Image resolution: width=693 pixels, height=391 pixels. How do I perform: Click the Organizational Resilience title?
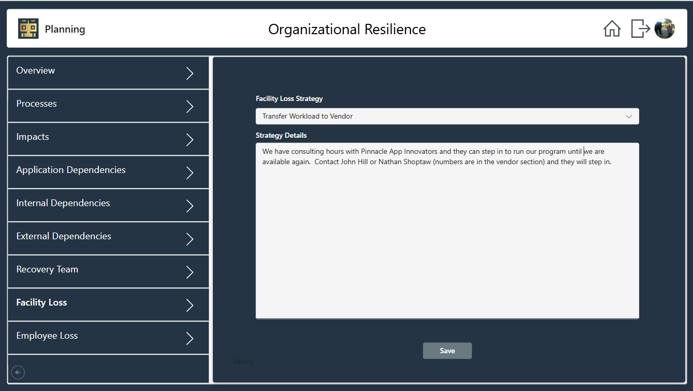point(347,29)
